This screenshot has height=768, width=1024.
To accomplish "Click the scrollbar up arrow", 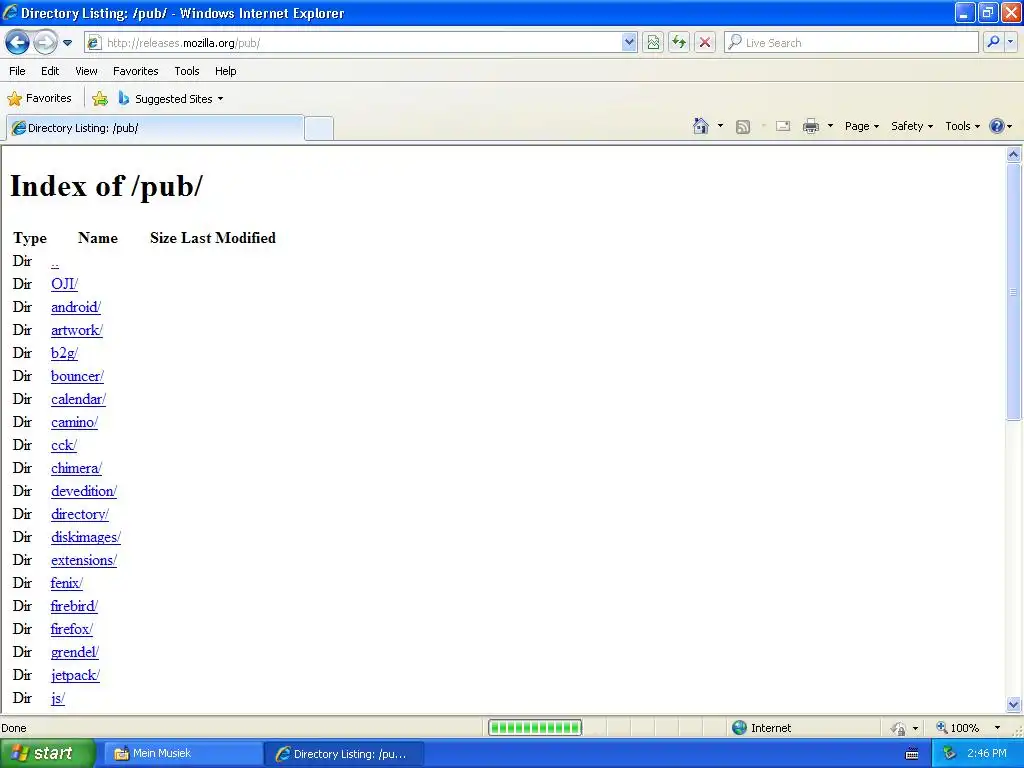I will (x=1014, y=155).
